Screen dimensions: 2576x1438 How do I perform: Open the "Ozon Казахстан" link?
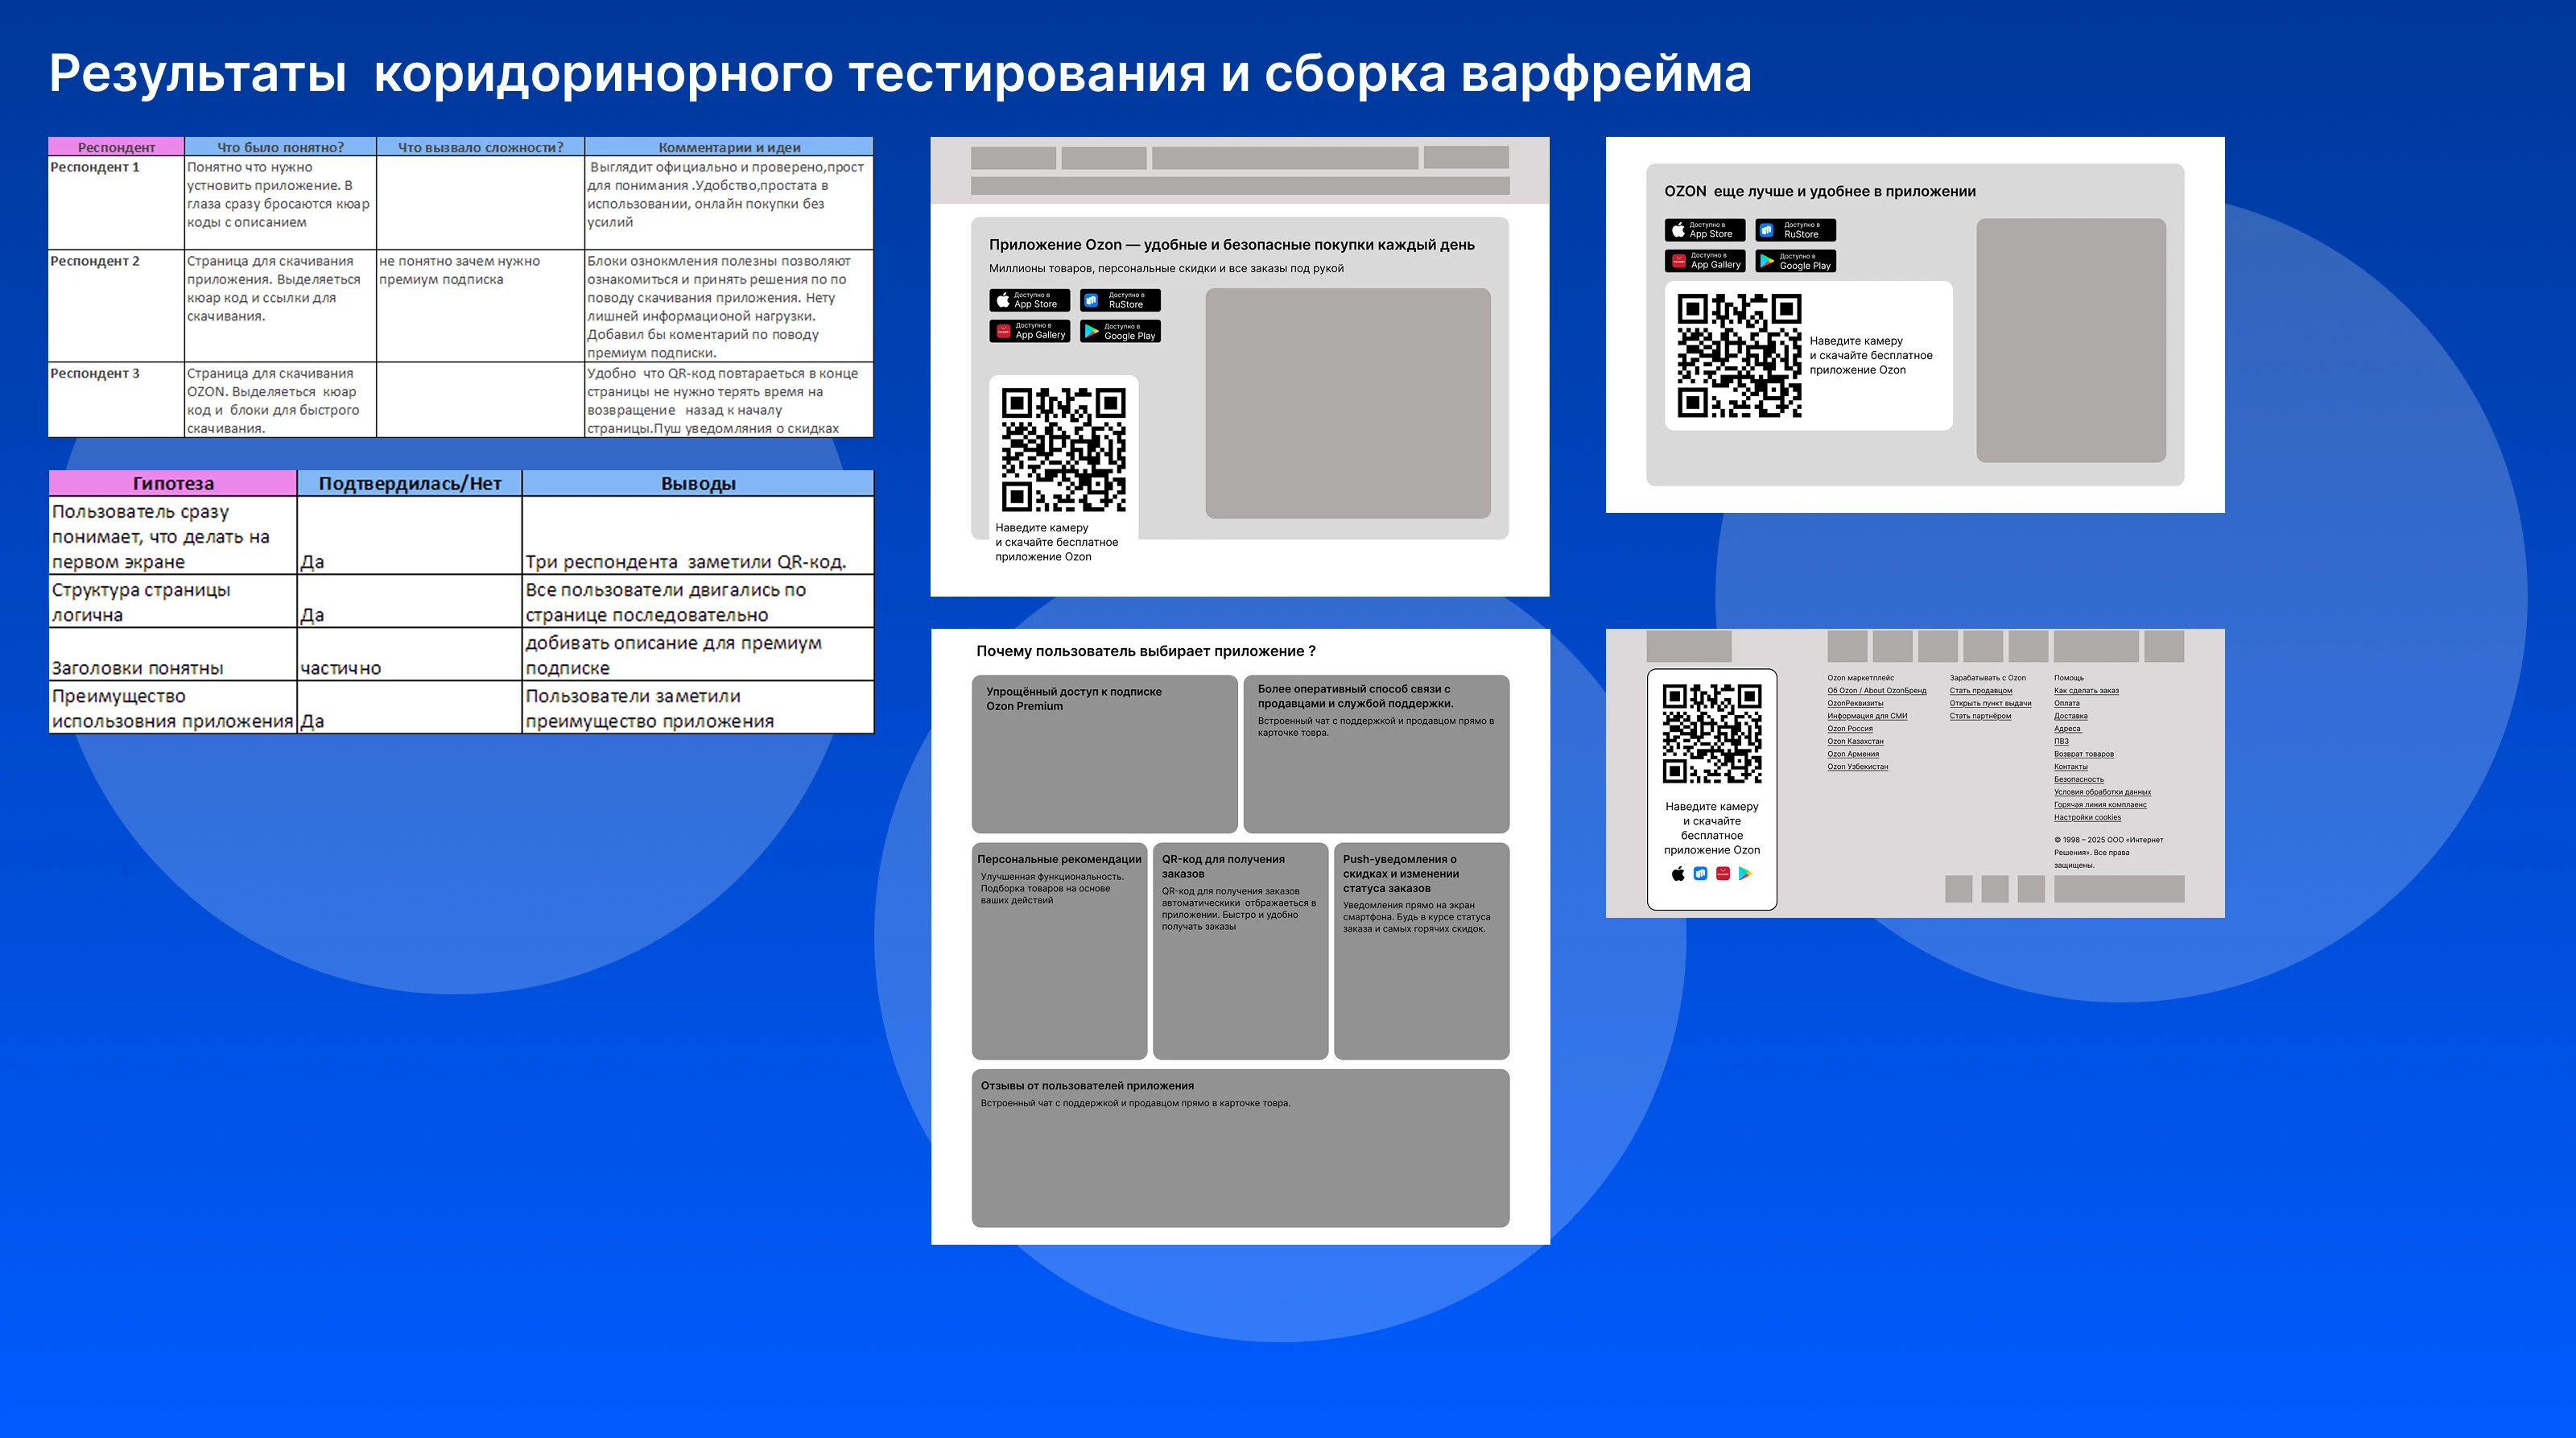pos(1856,741)
